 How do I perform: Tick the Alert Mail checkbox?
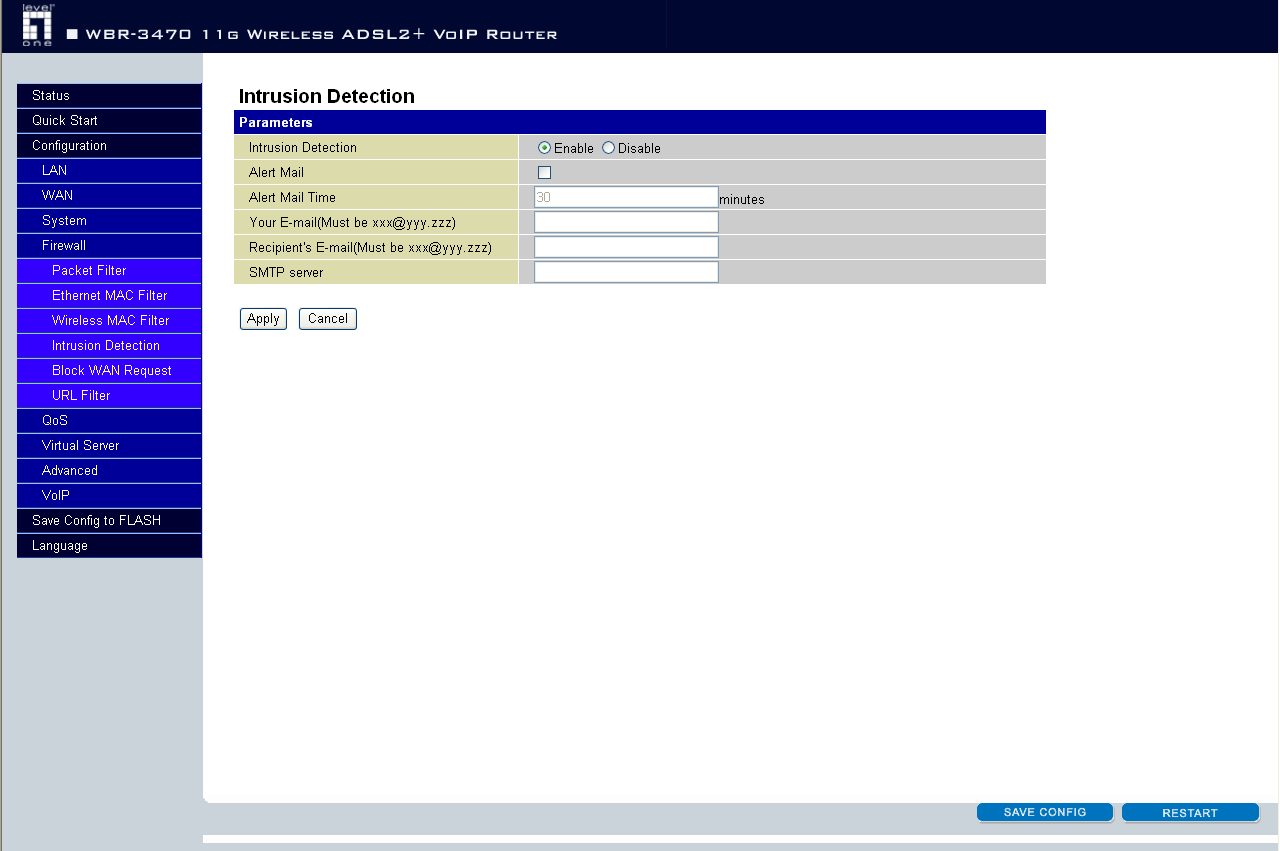click(x=545, y=172)
